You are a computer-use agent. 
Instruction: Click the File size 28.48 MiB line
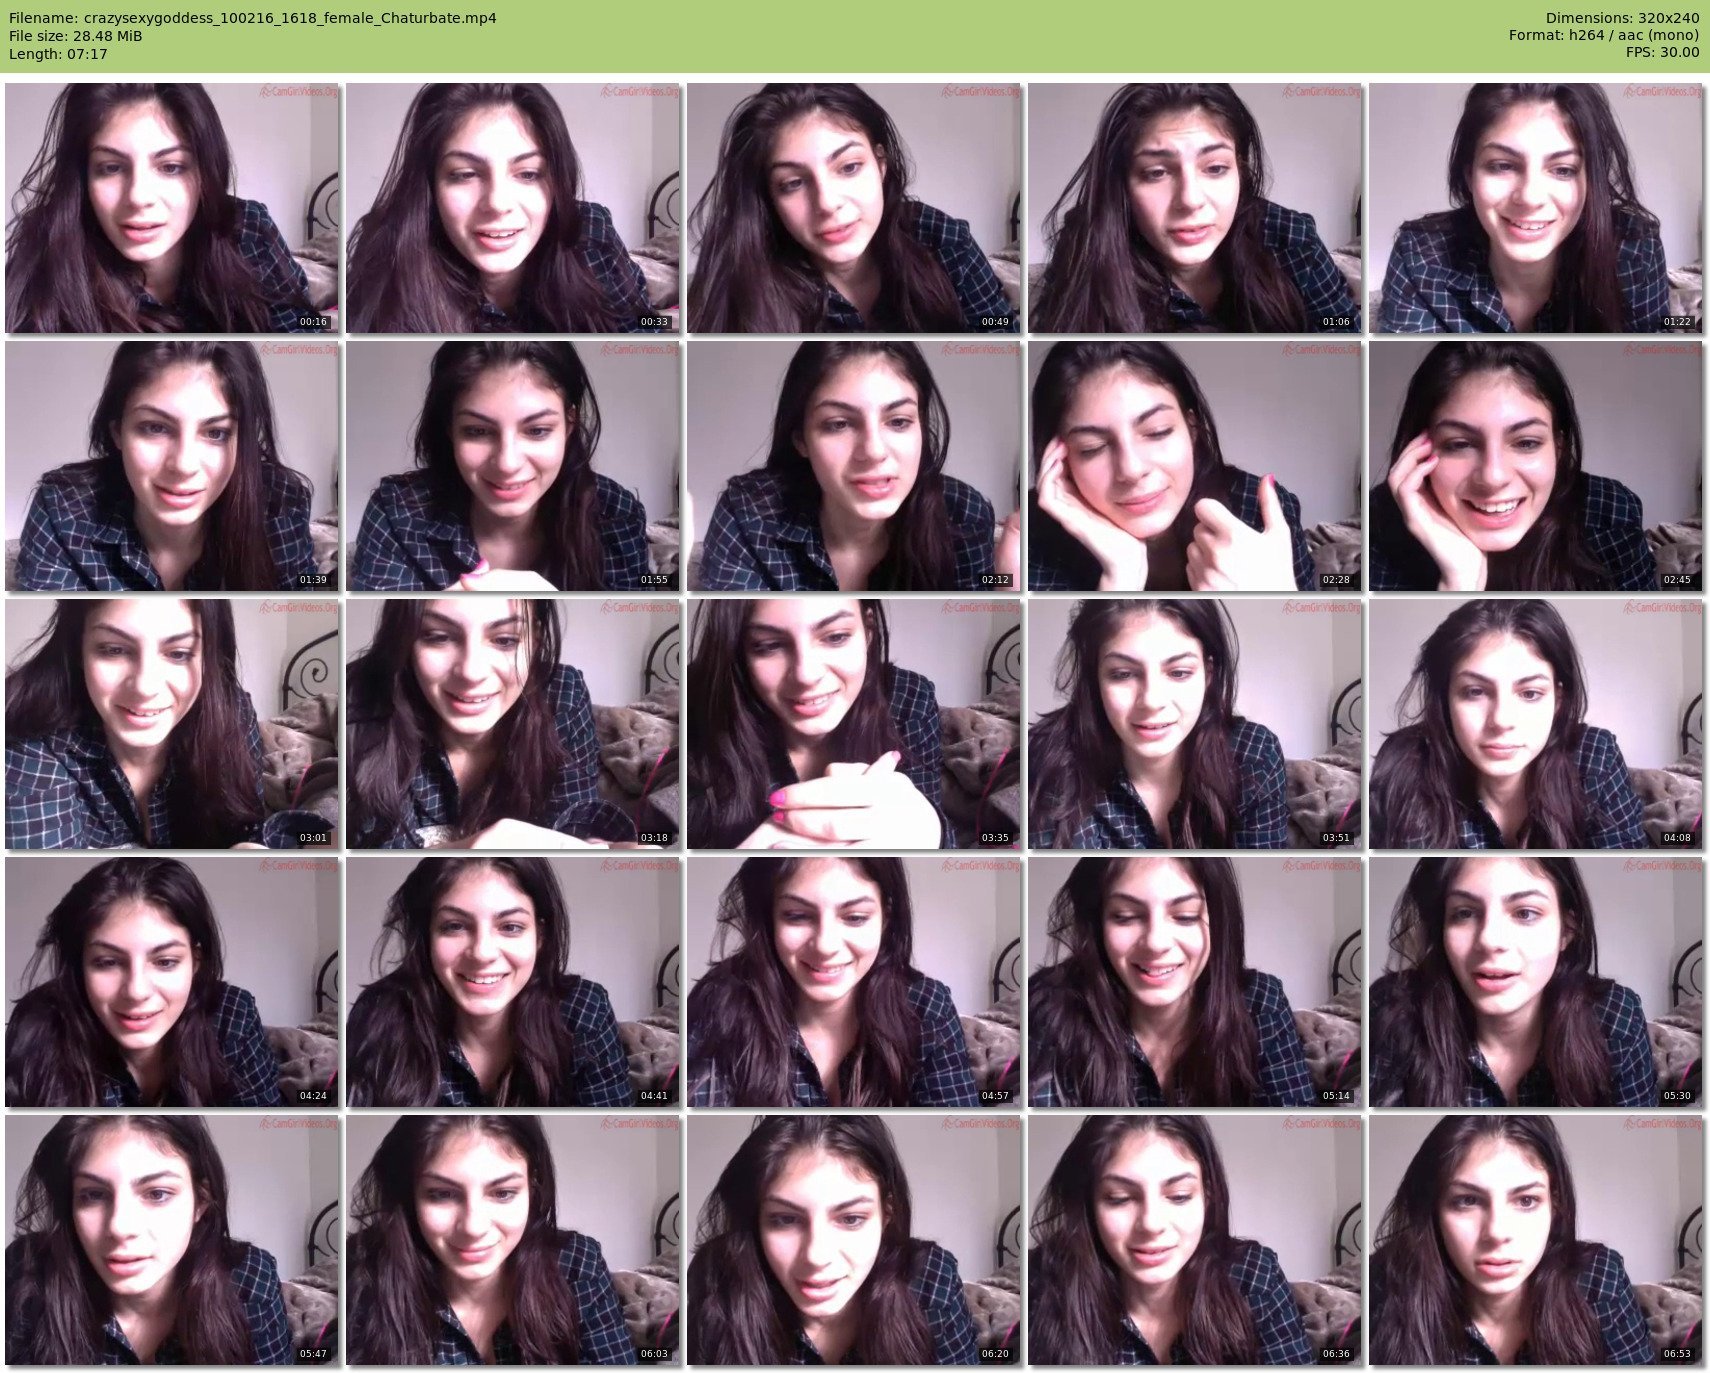click(x=75, y=36)
